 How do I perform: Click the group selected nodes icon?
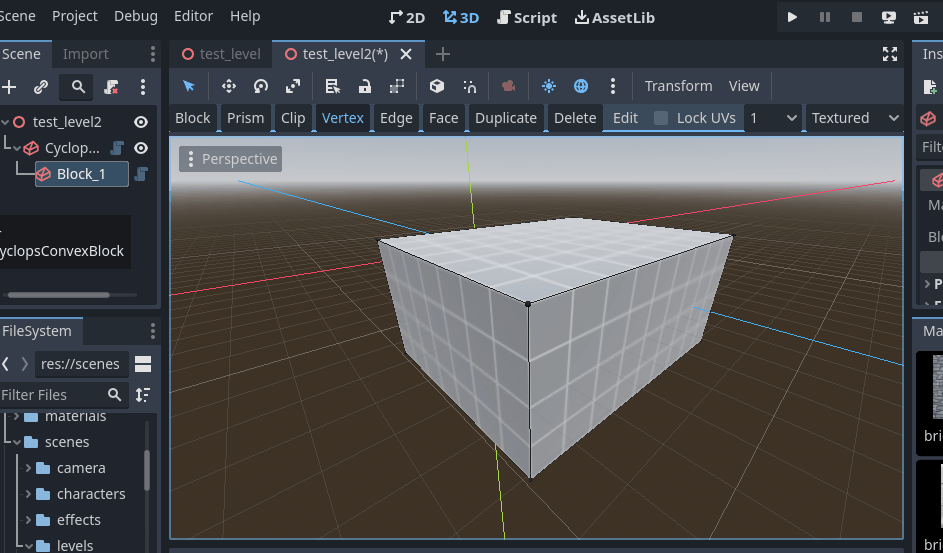click(397, 86)
